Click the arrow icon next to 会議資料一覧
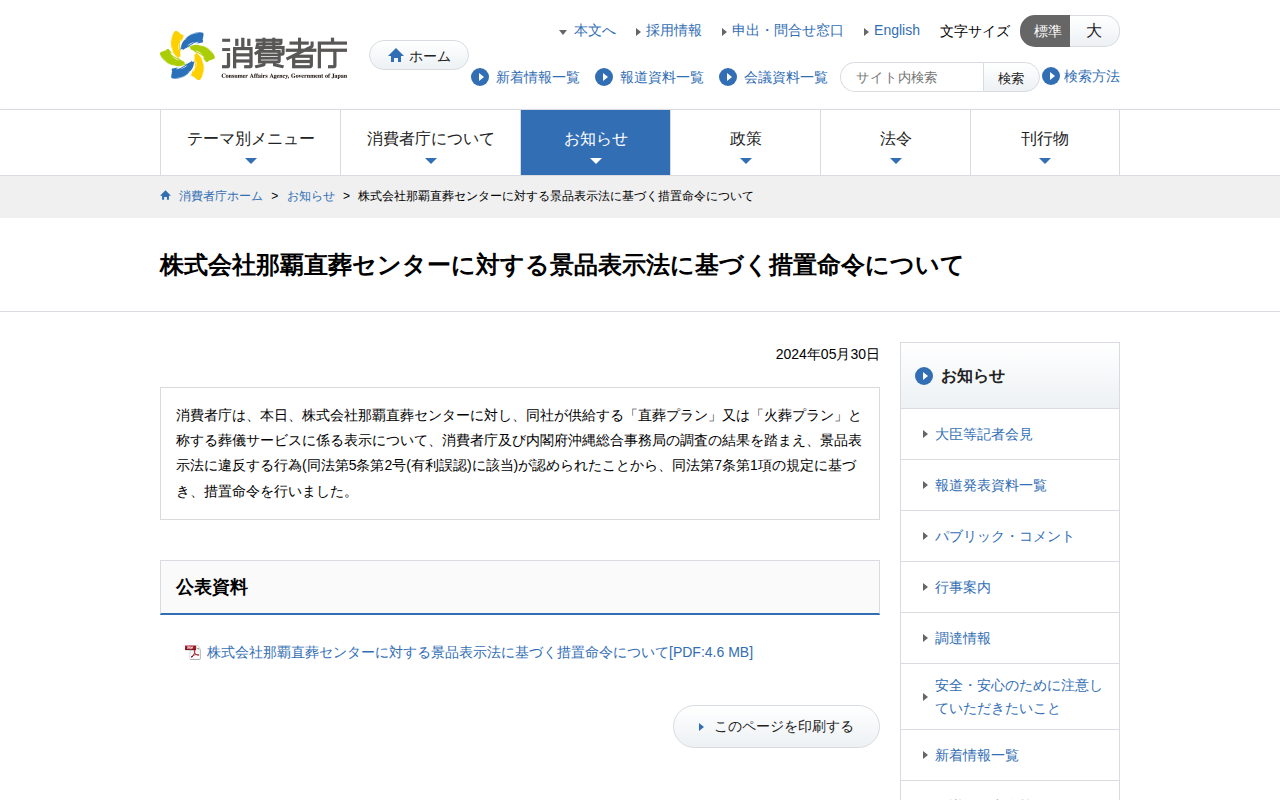The width and height of the screenshot is (1280, 800). [728, 77]
